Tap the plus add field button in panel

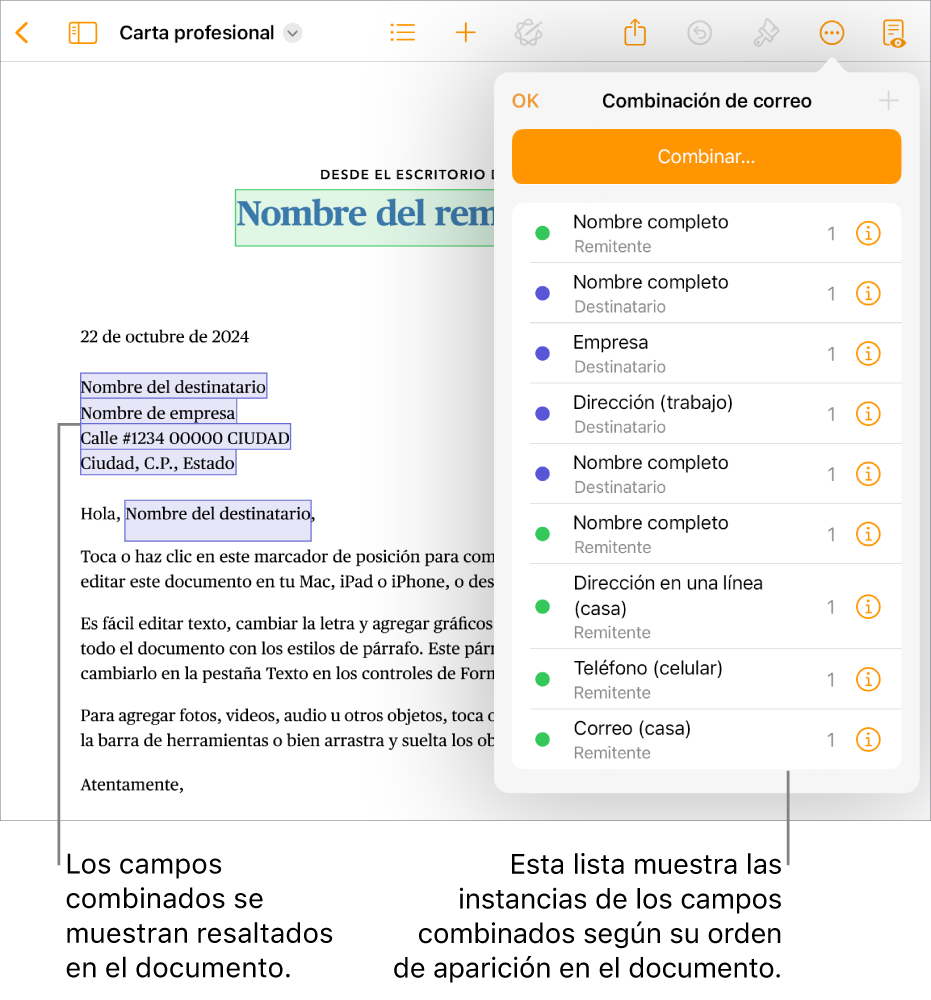tap(888, 101)
